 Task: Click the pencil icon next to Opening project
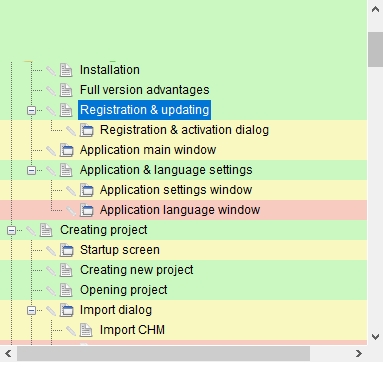pos(51,290)
